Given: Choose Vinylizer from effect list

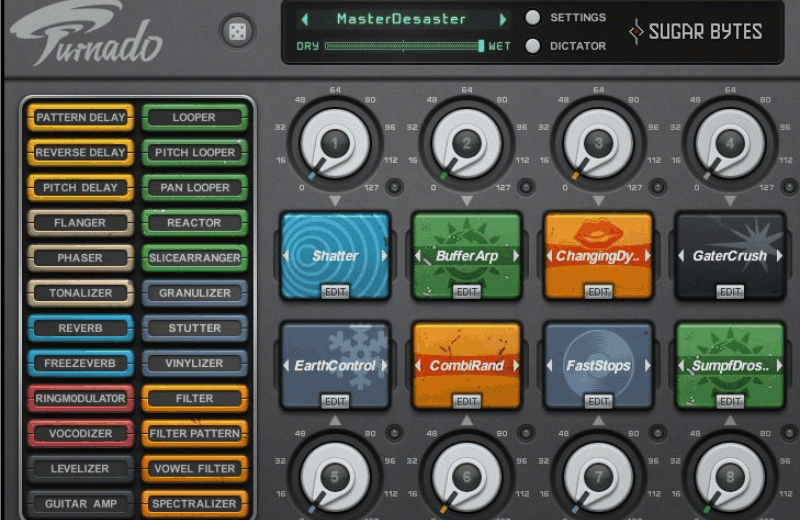Looking at the screenshot, I should [x=194, y=363].
